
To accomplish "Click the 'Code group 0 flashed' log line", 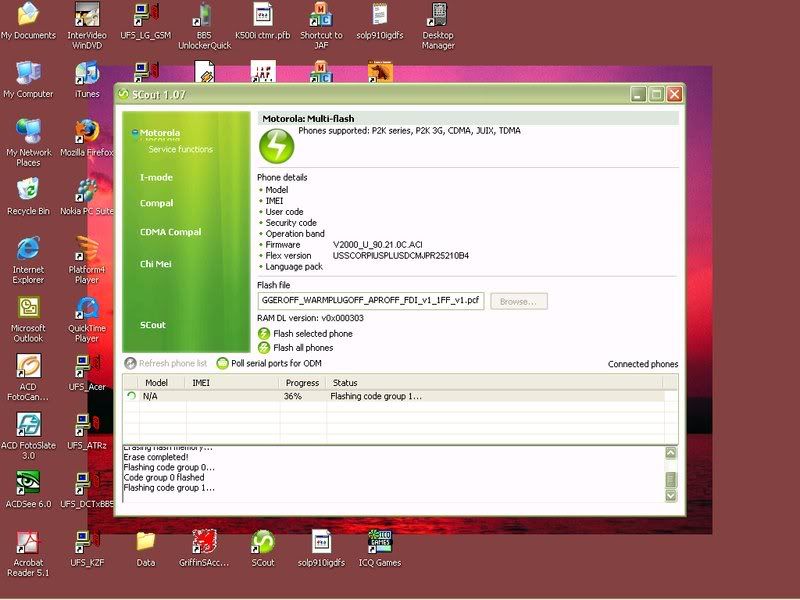I will pos(164,478).
